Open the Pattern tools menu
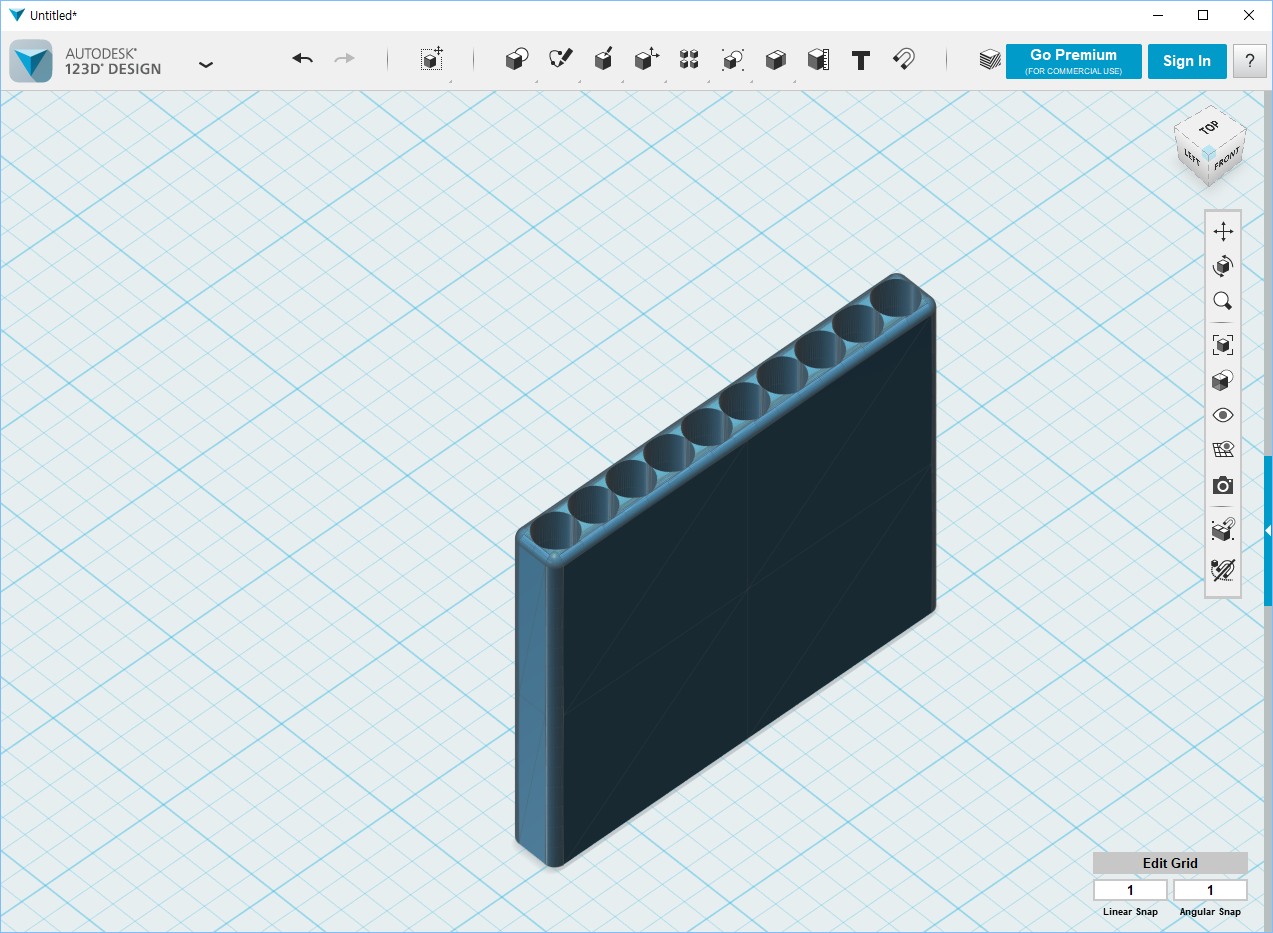The height and width of the screenshot is (933, 1273). [x=689, y=60]
